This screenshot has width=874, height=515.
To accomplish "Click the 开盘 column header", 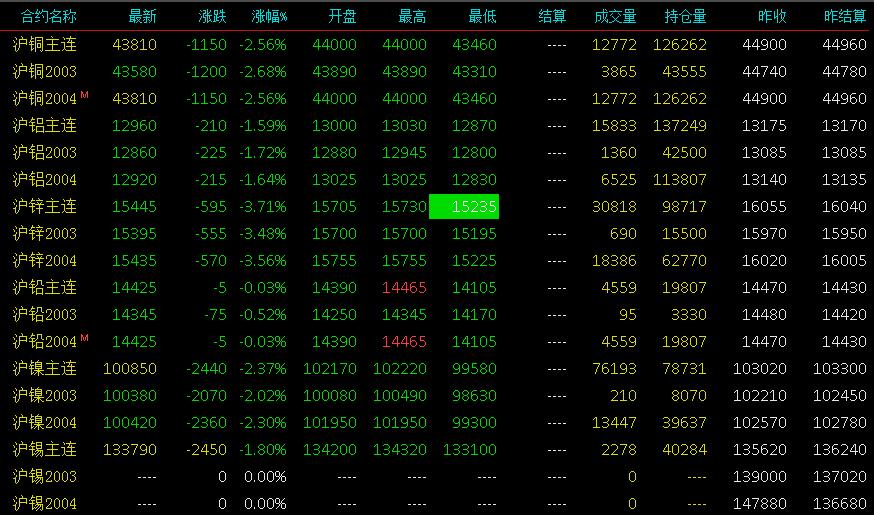I will point(342,17).
